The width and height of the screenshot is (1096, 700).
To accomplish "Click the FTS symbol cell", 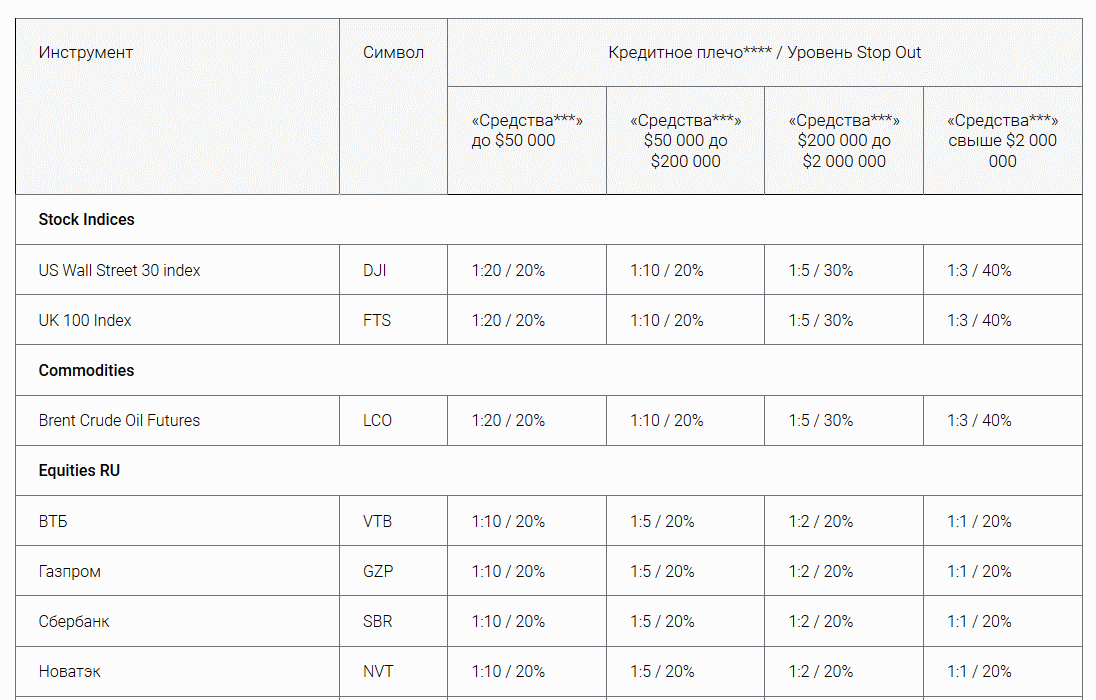I will pos(377,321).
